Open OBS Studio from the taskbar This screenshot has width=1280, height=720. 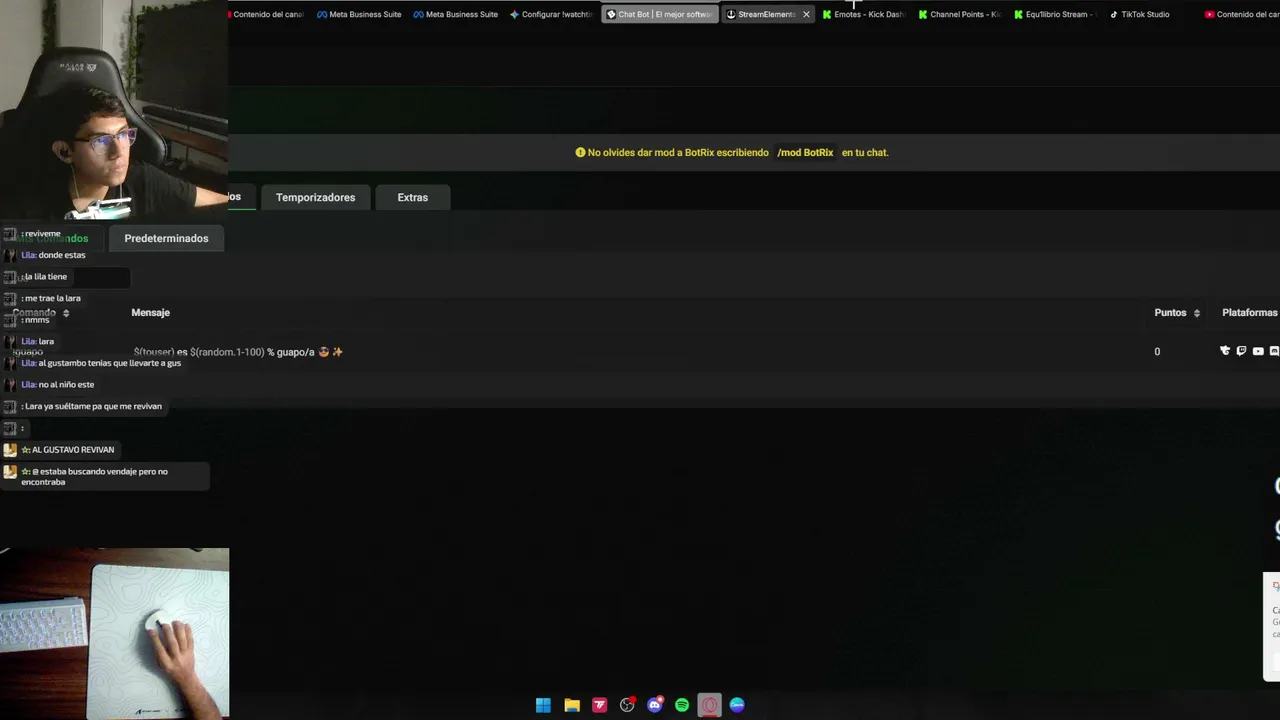(x=627, y=705)
